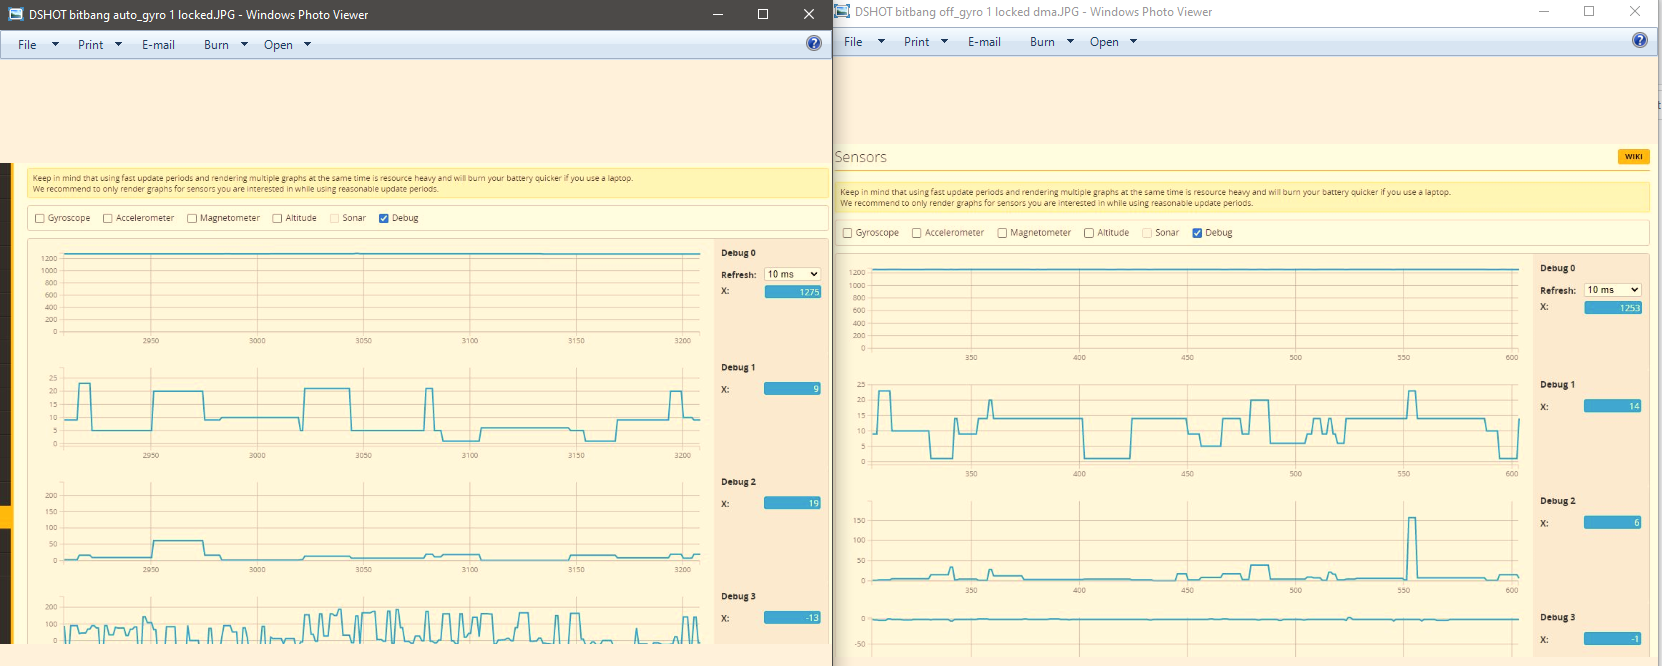This screenshot has width=1662, height=666.
Task: Open File menu in left Photo Viewer window
Action: [x=38, y=45]
